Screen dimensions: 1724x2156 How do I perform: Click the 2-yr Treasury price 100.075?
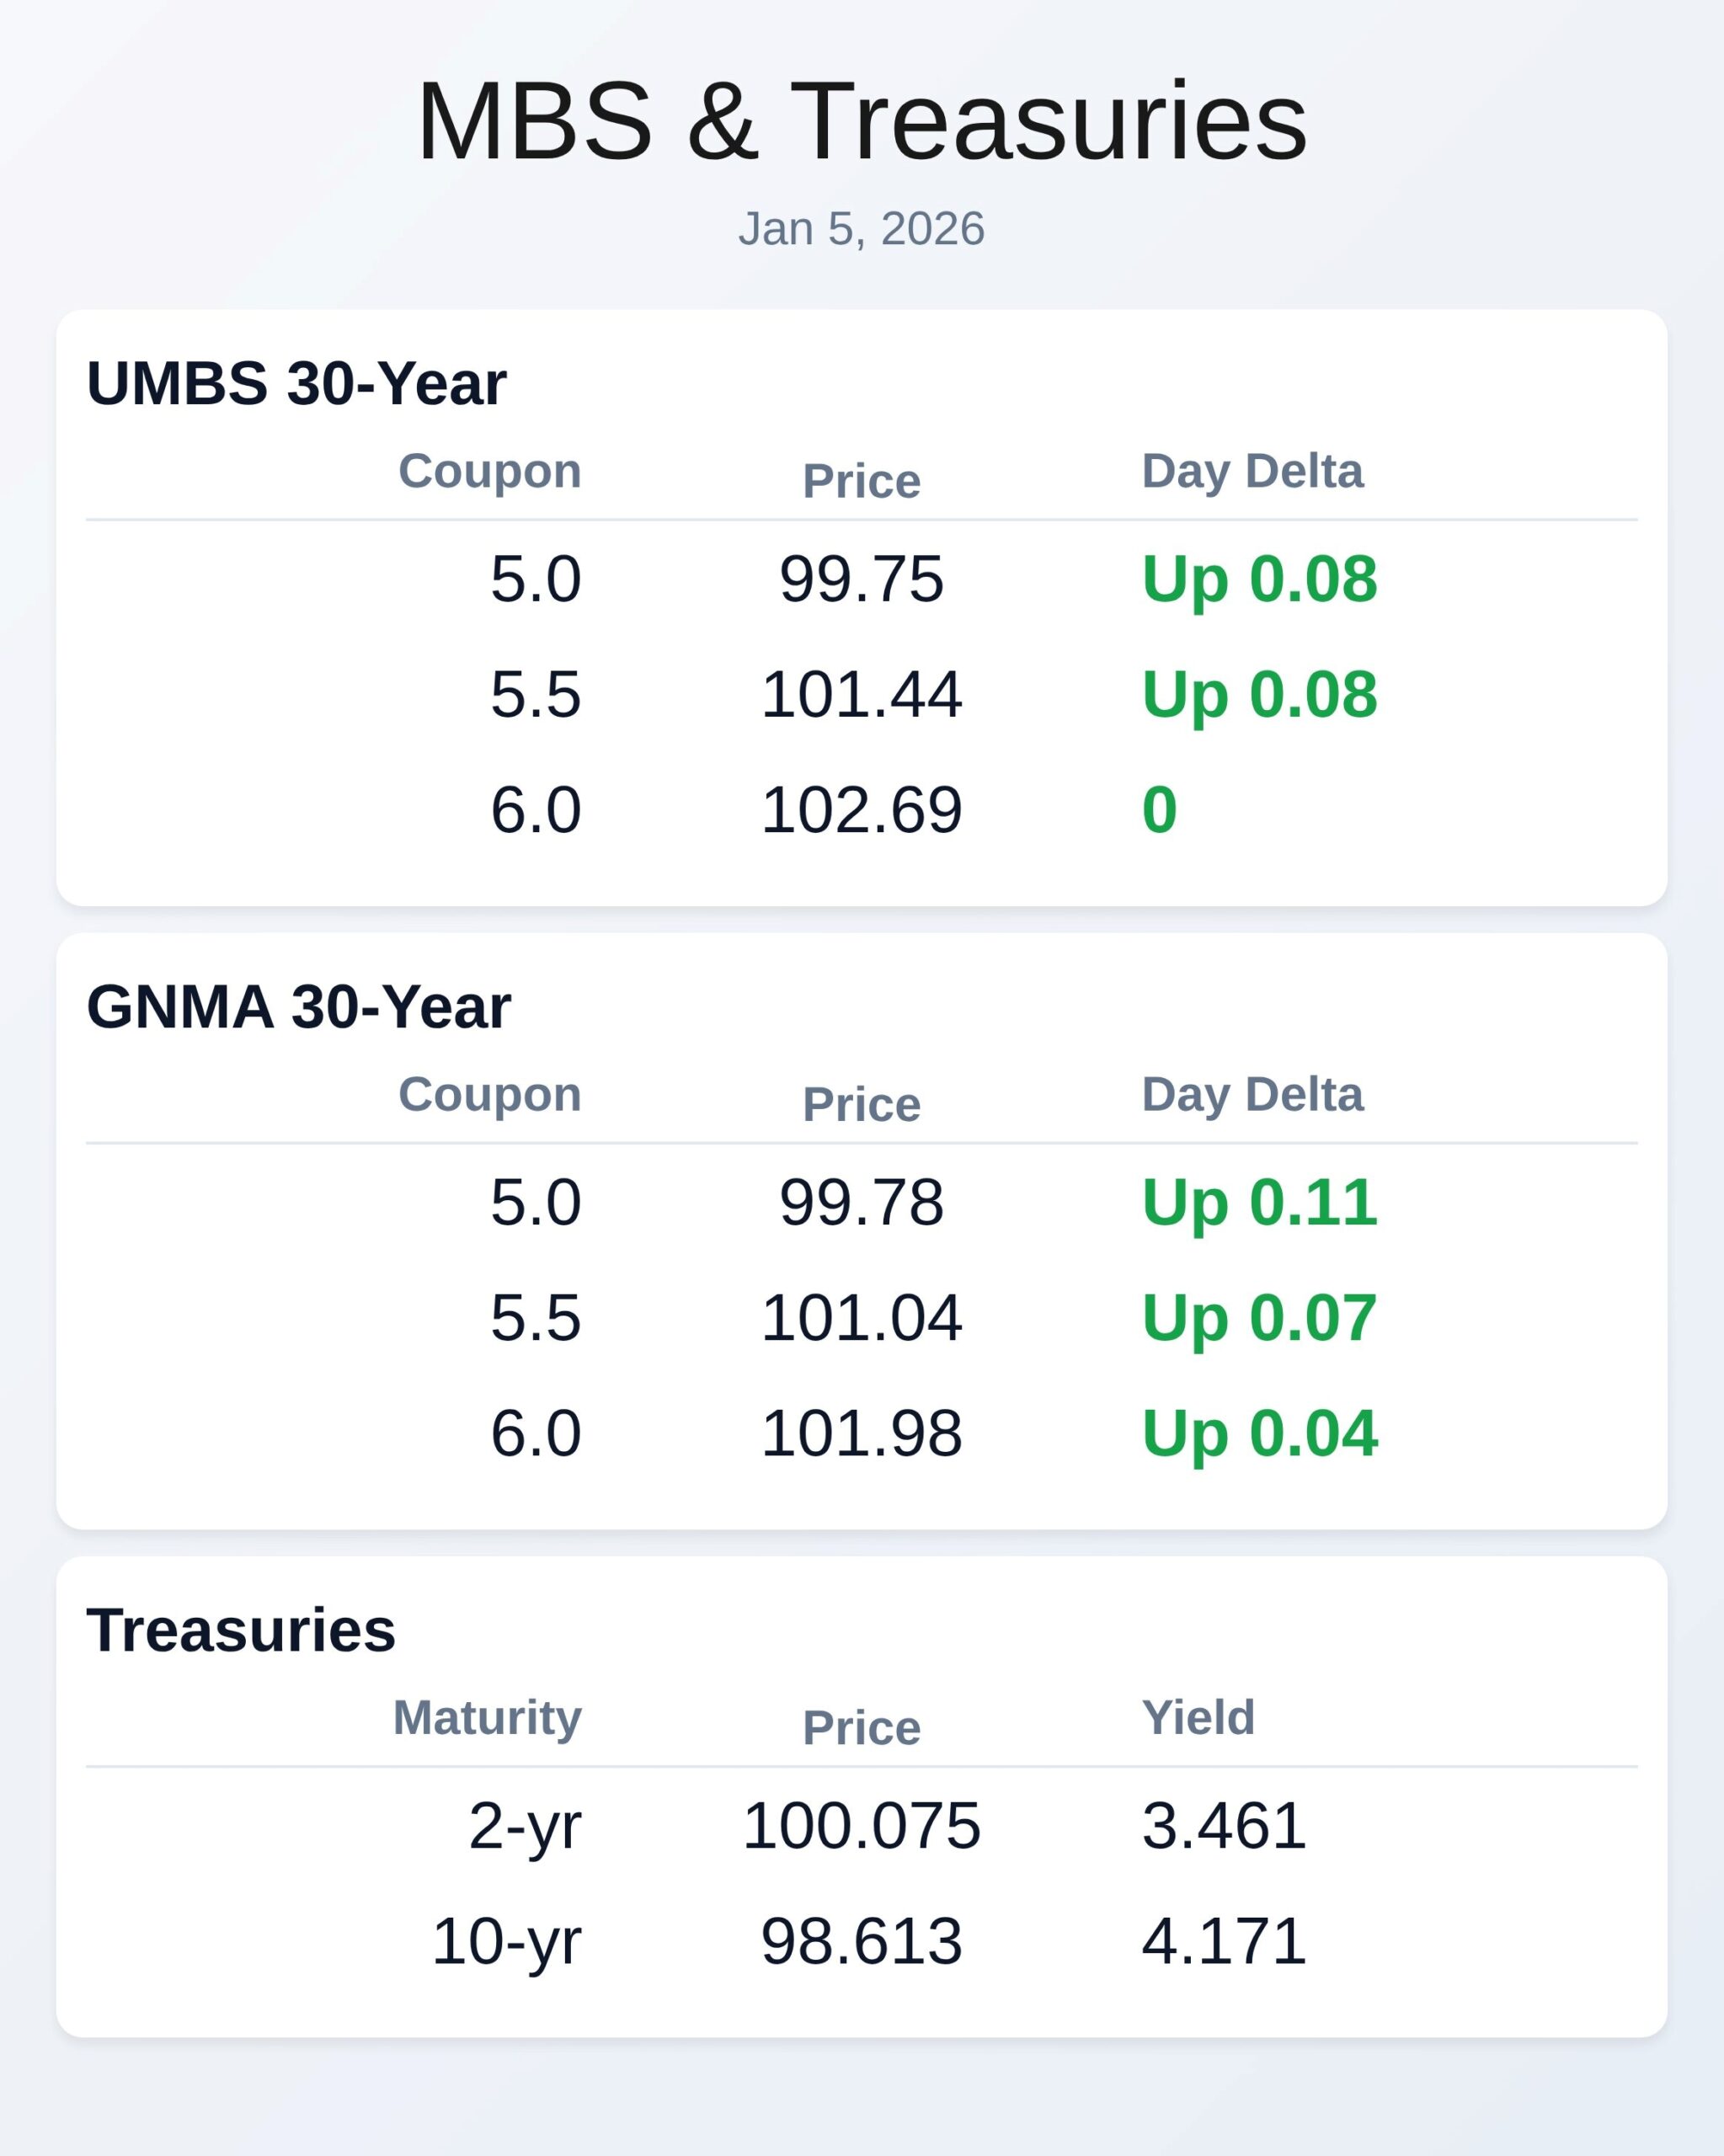click(x=861, y=1825)
